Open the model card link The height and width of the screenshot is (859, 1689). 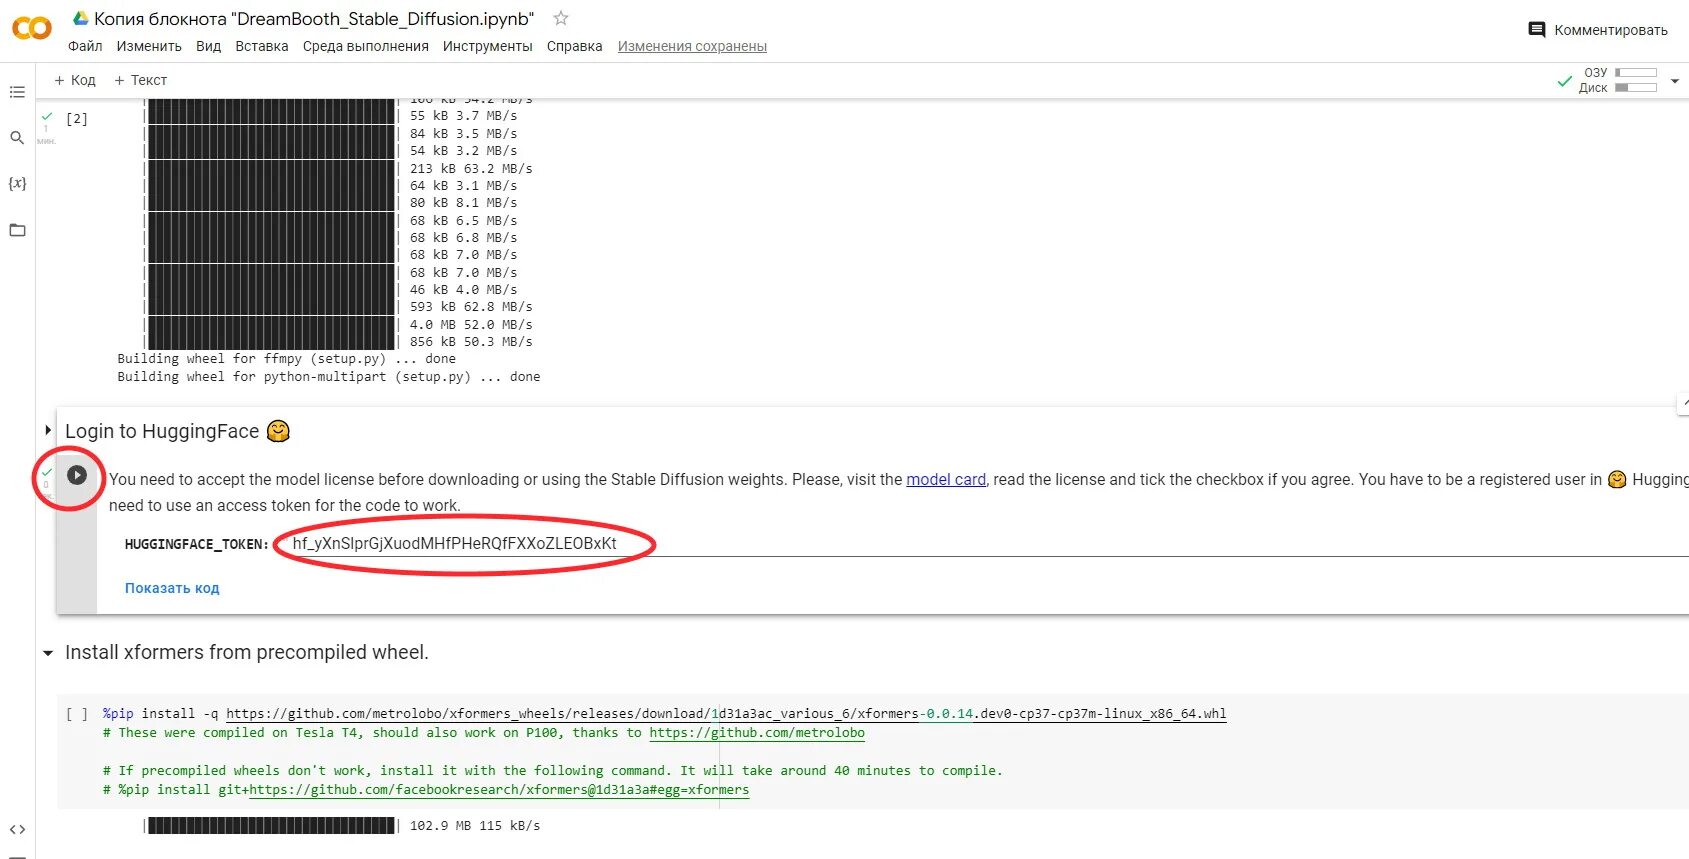coord(946,479)
